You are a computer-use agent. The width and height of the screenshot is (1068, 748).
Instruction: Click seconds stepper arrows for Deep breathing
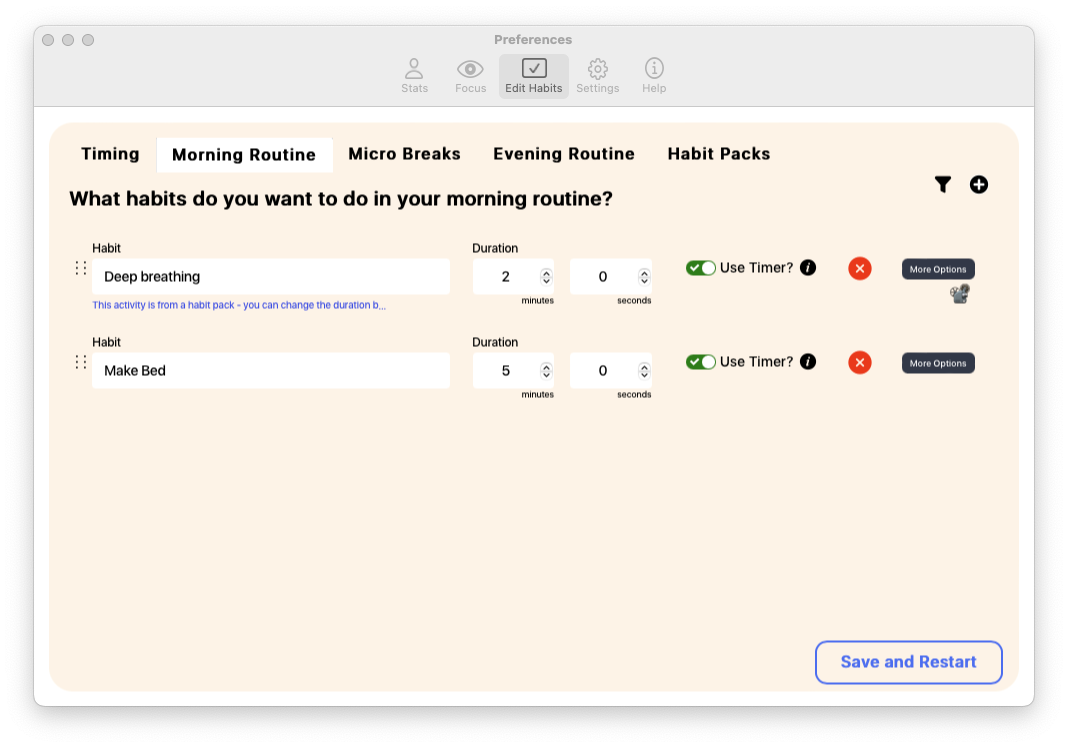coord(644,277)
